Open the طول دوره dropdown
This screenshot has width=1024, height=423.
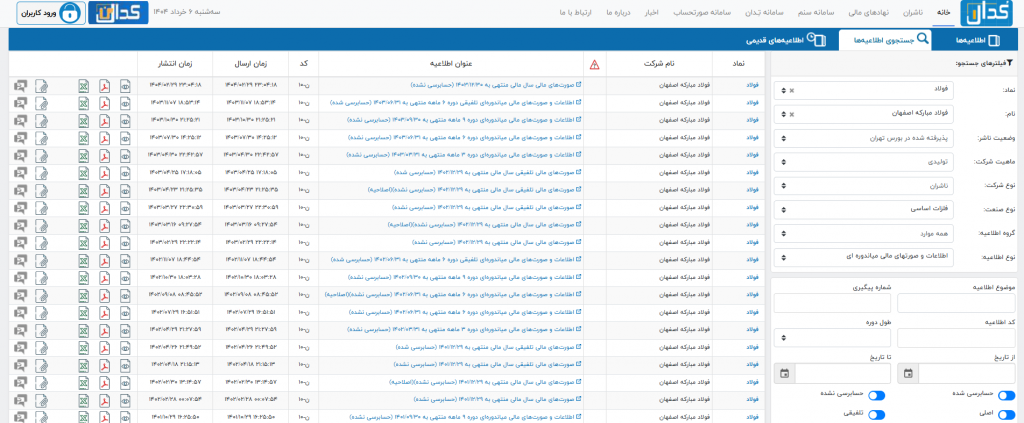[832, 338]
